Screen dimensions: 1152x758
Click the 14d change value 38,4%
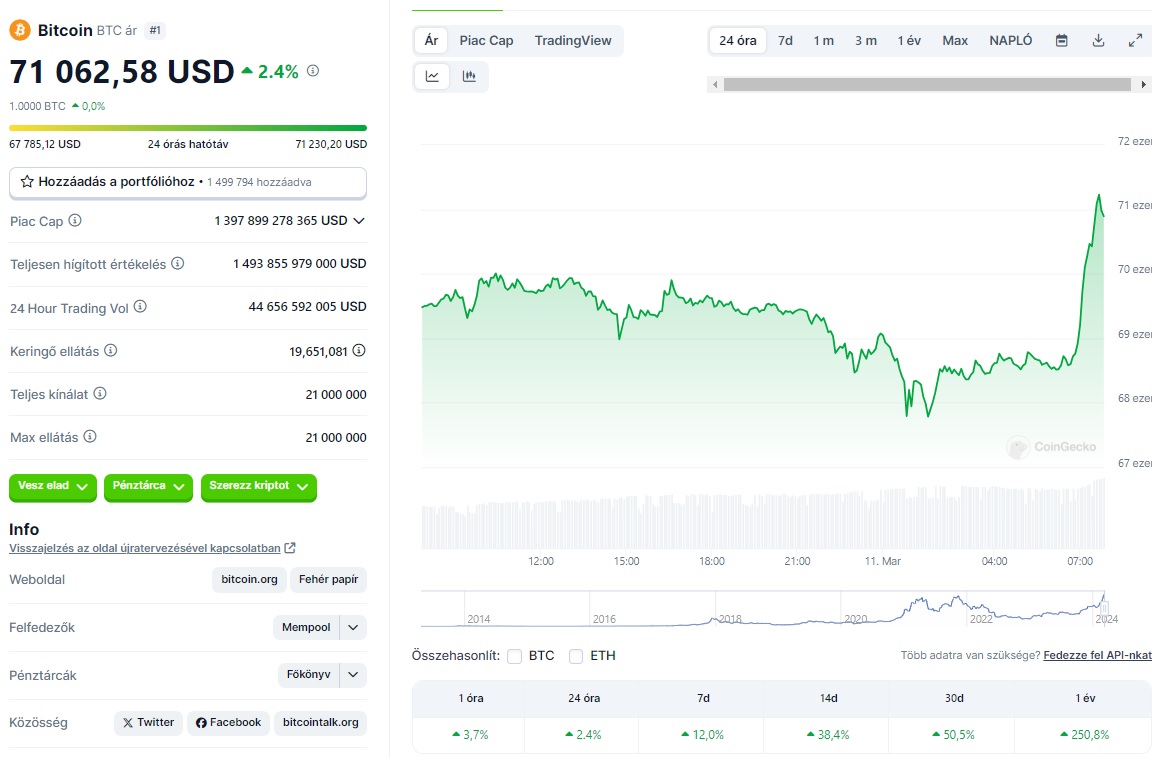(828, 734)
